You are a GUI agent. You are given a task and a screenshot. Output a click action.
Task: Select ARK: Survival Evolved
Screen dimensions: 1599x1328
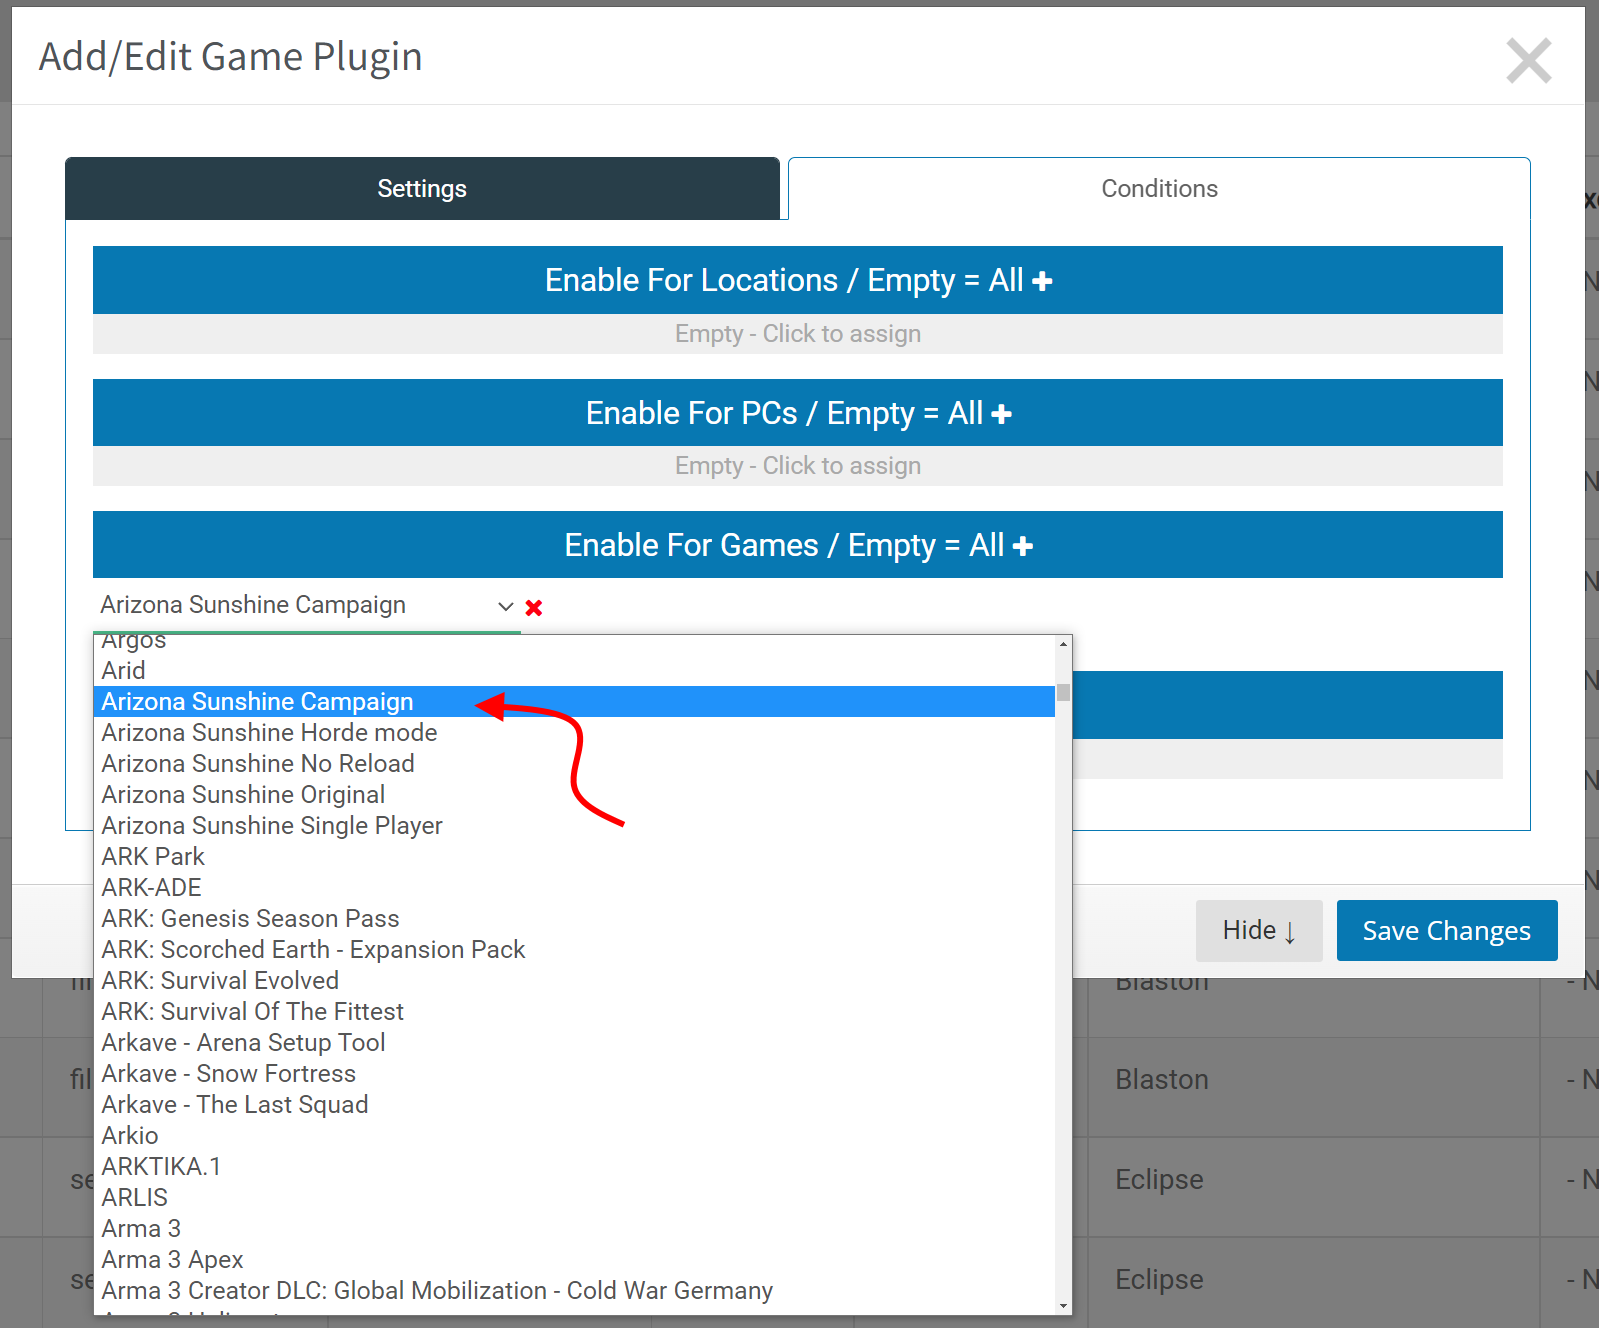pyautogui.click(x=575, y=980)
